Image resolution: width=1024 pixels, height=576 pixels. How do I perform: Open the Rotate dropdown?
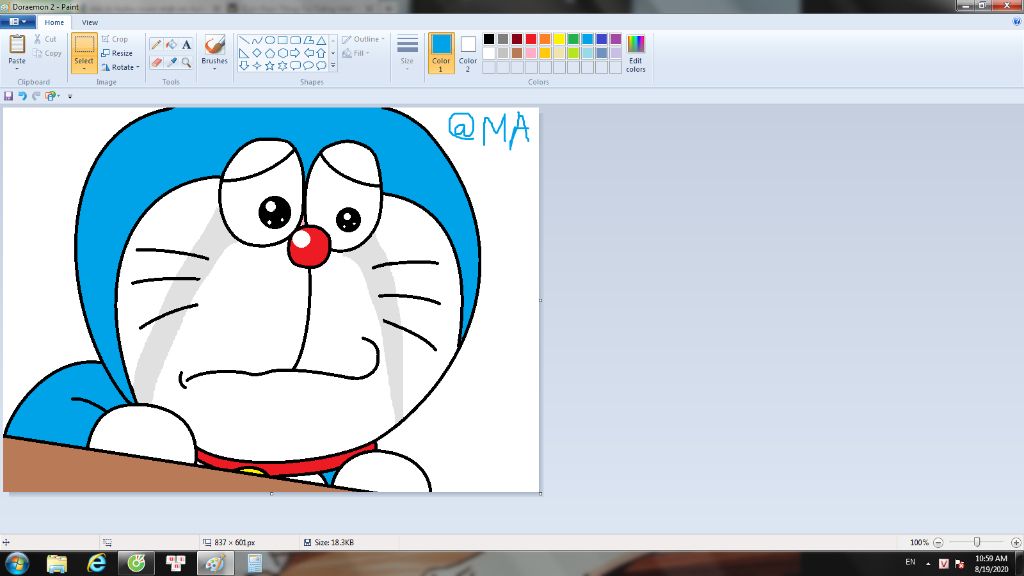pyautogui.click(x=121, y=67)
